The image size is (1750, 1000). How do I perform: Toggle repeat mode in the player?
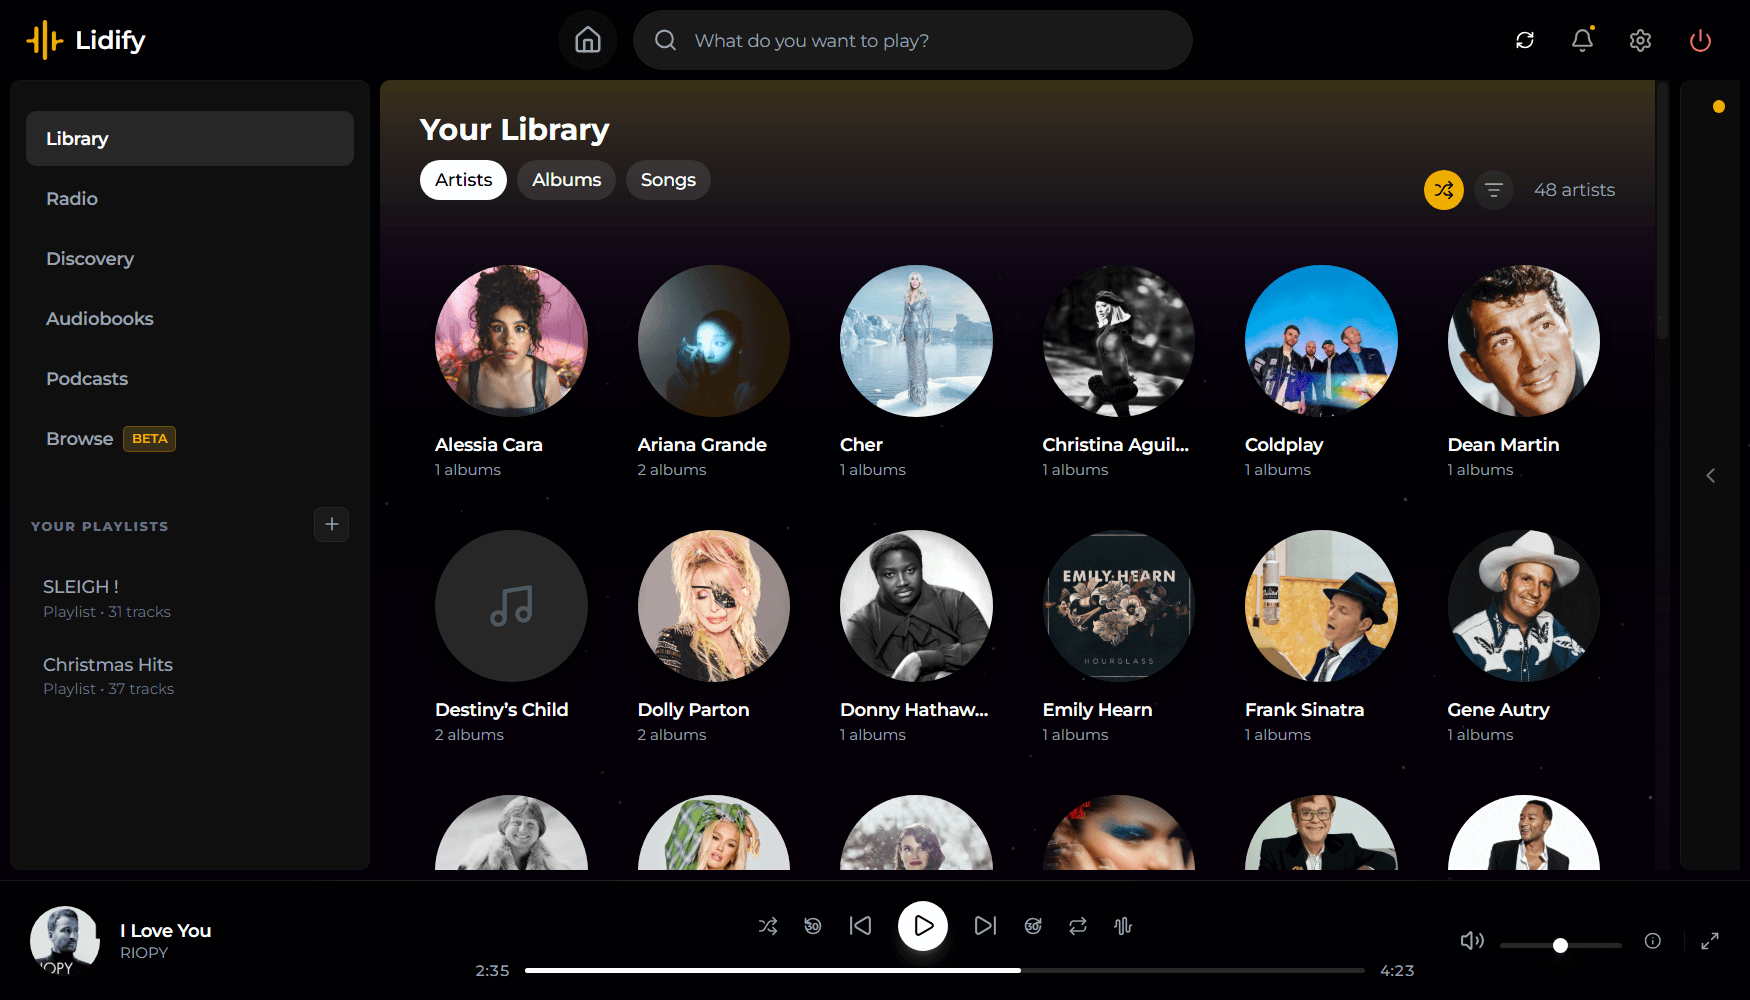pyautogui.click(x=1078, y=926)
